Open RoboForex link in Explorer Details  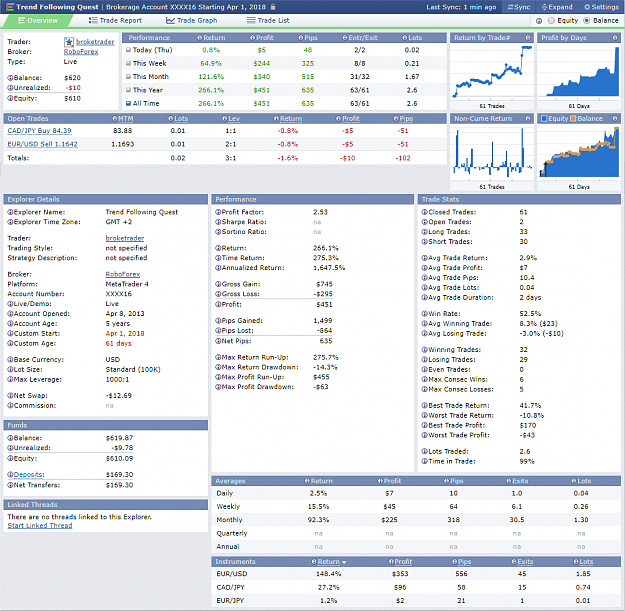(123, 274)
